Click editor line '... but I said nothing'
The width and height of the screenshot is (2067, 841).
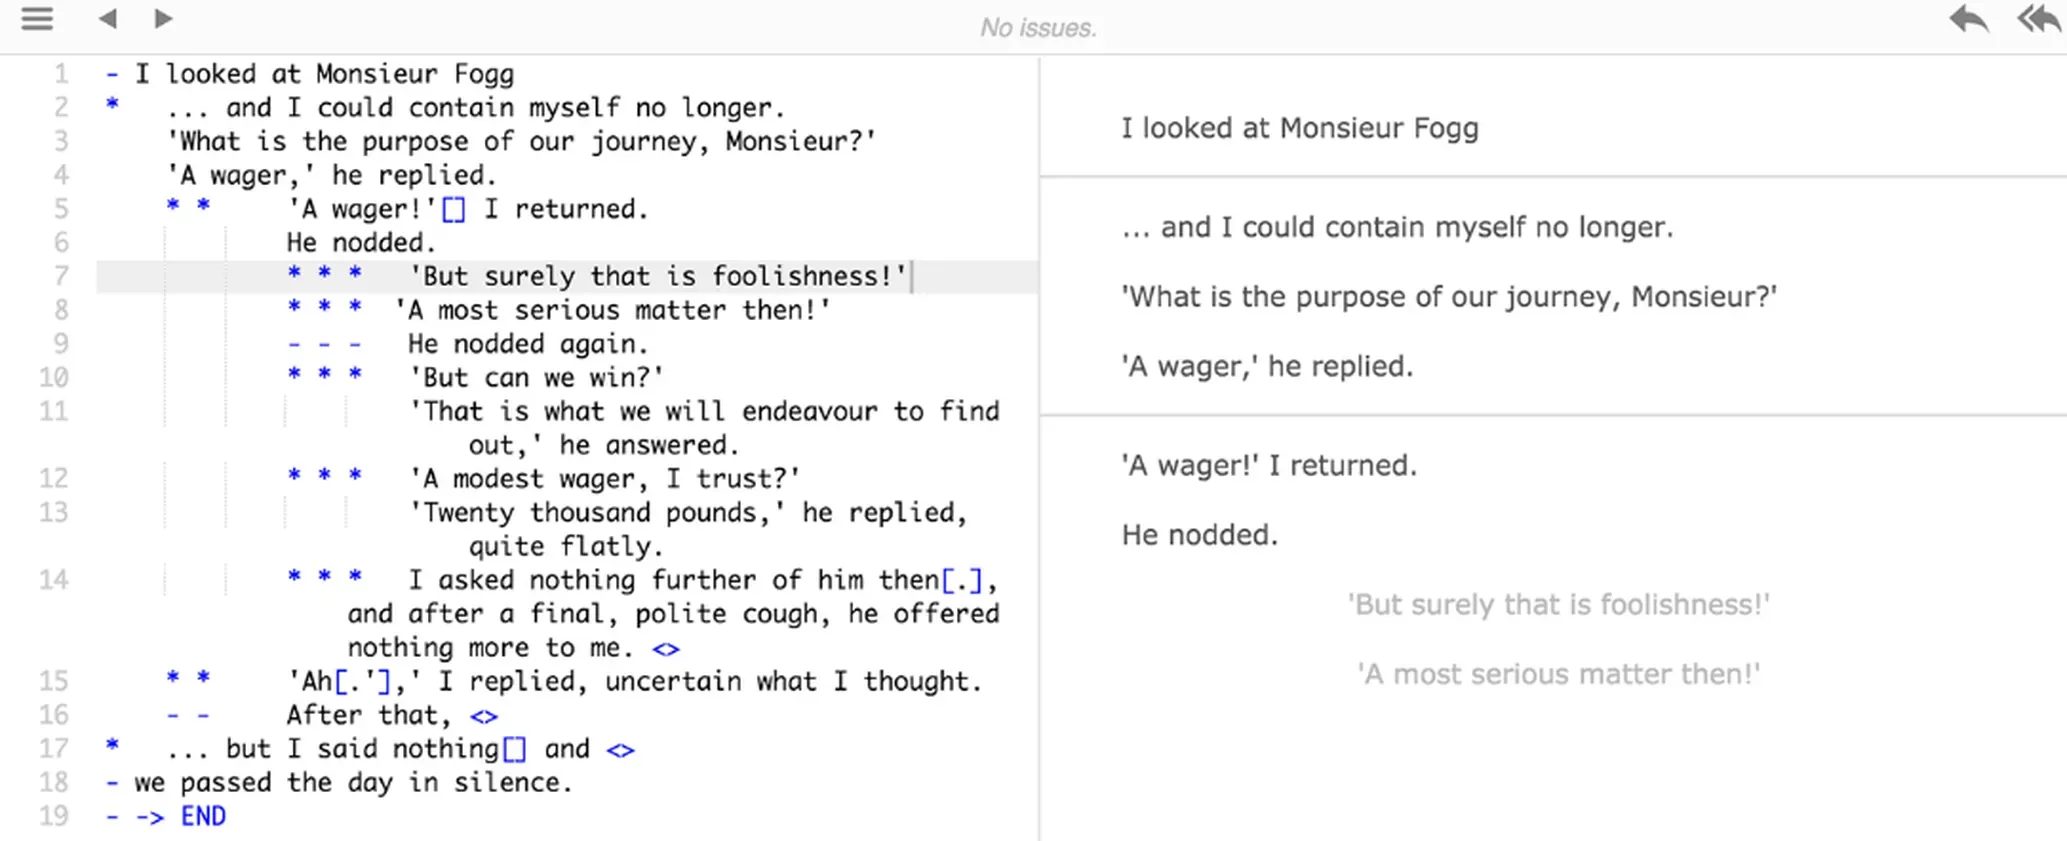(x=378, y=749)
